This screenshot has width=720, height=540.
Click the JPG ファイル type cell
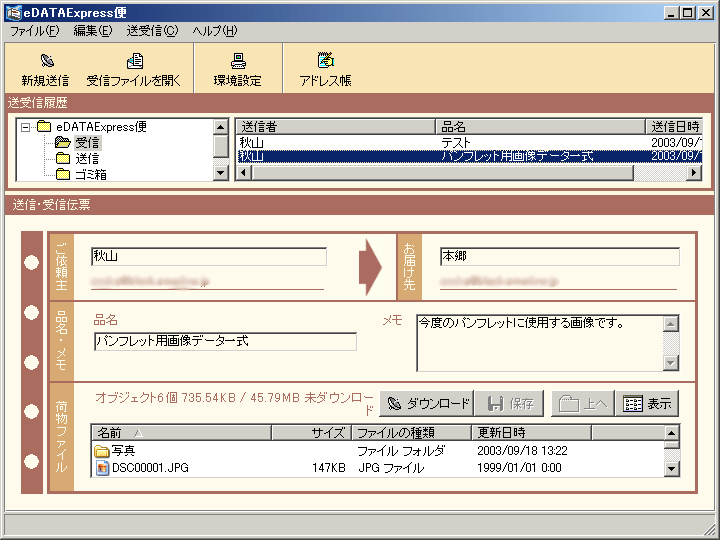tap(391, 468)
